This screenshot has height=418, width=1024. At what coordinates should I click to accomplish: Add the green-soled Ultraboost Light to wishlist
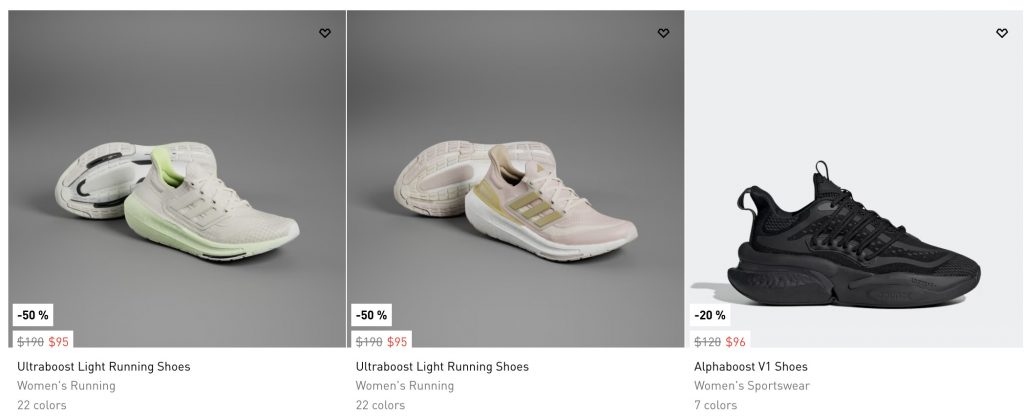[x=325, y=33]
